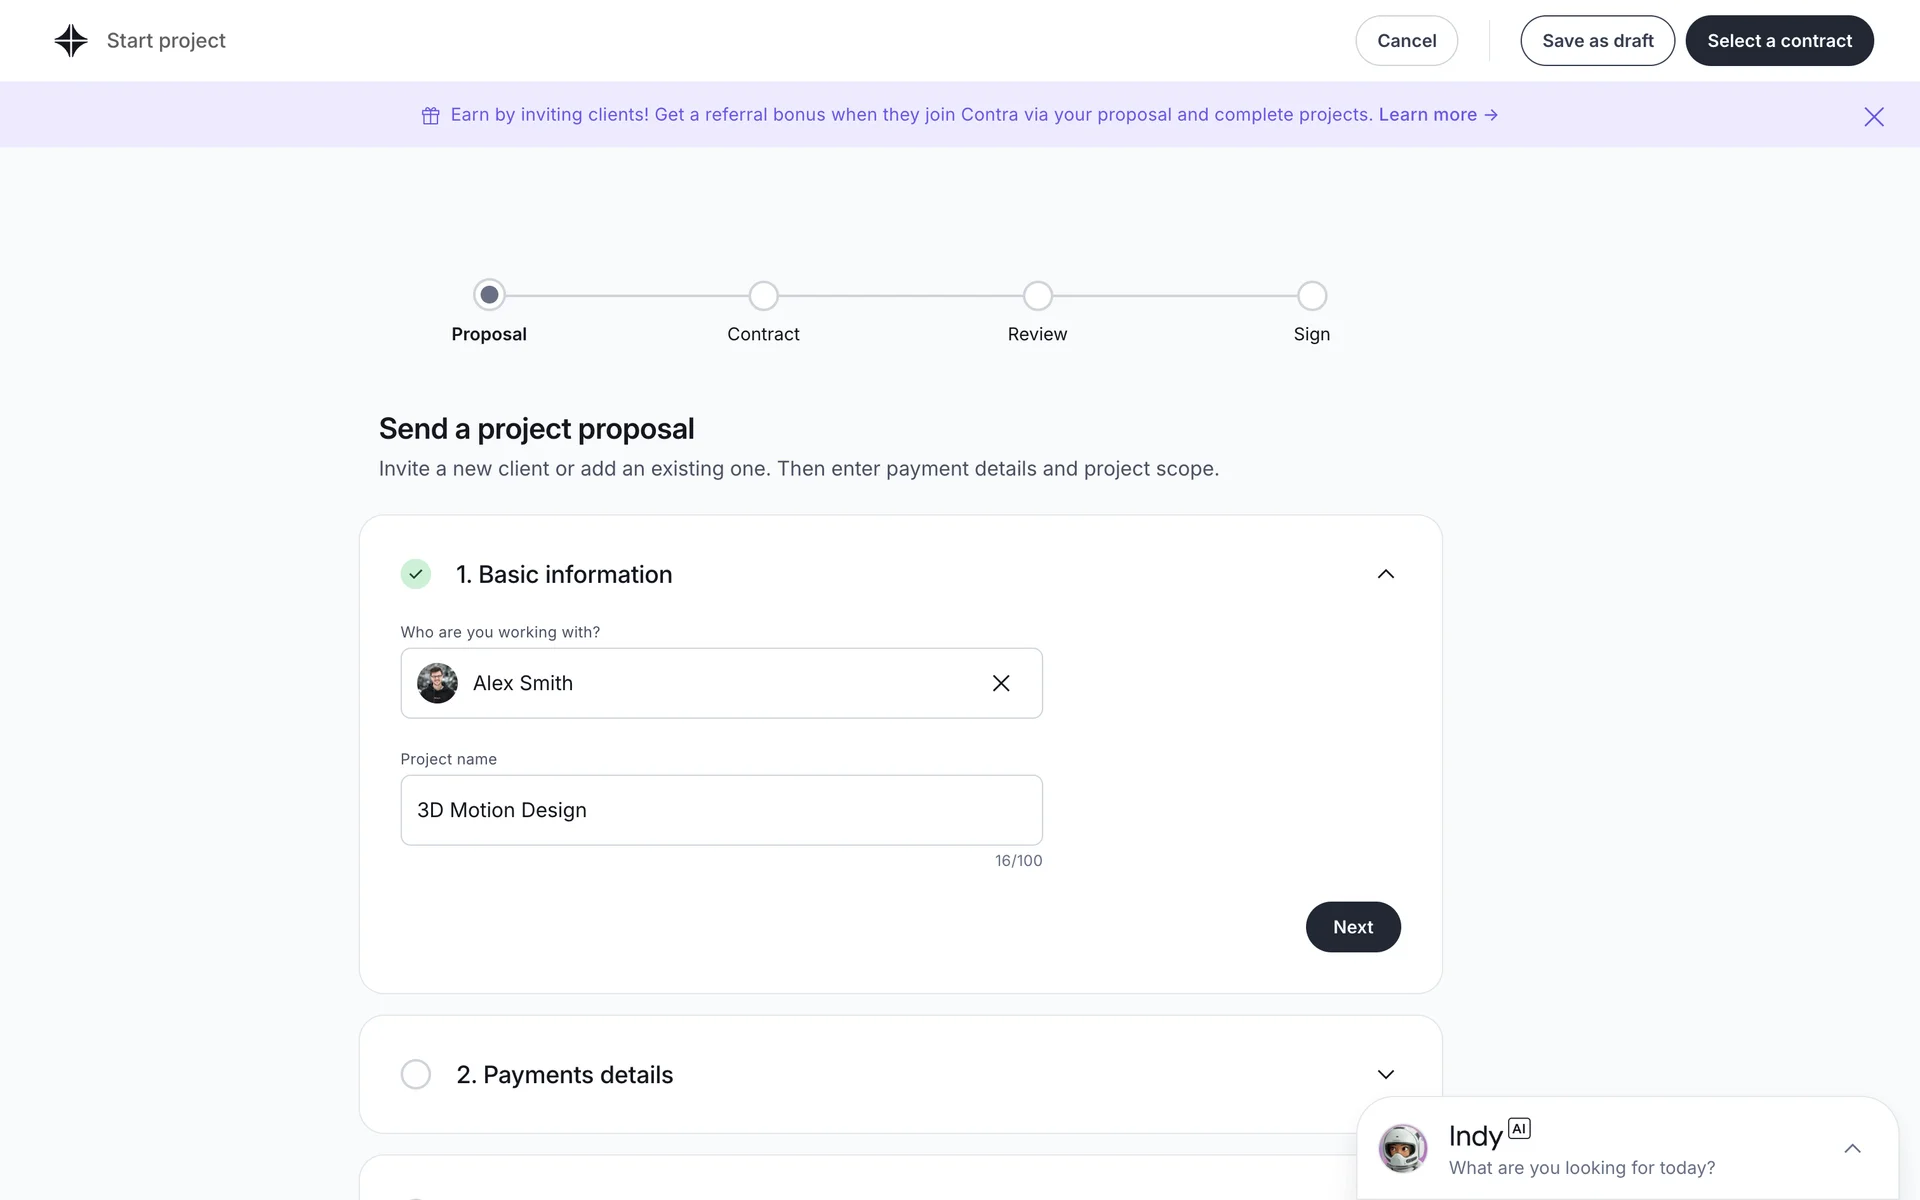Click Save as draft

[1597, 41]
